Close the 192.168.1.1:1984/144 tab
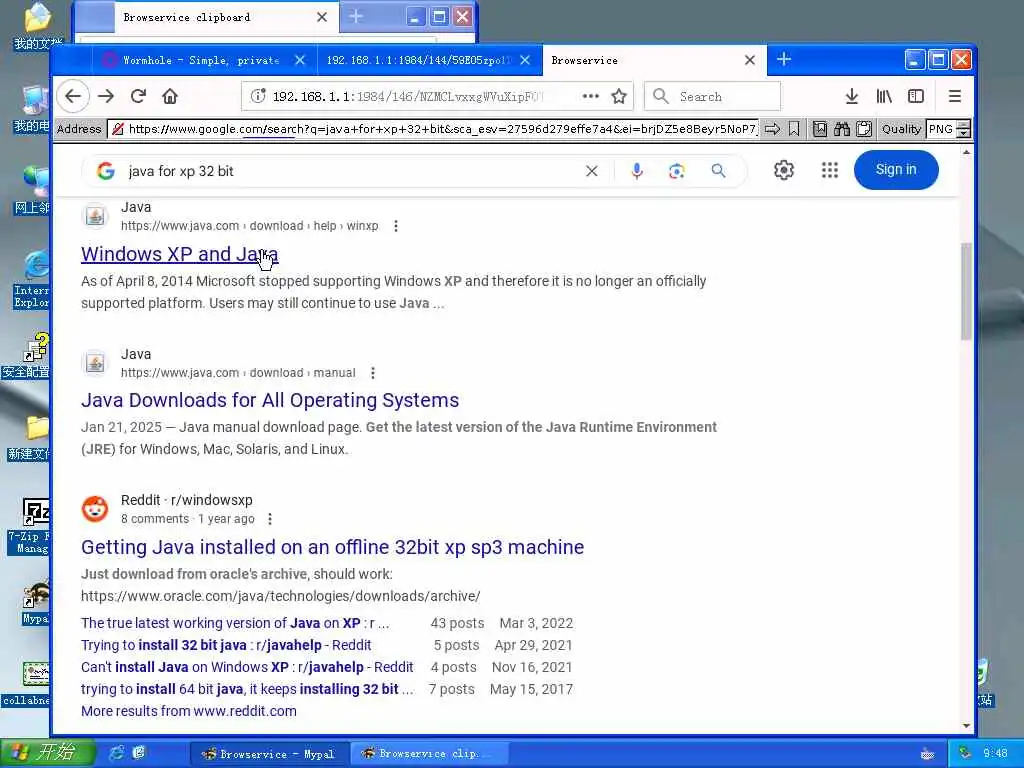Image resolution: width=1024 pixels, height=768 pixels. [525, 60]
